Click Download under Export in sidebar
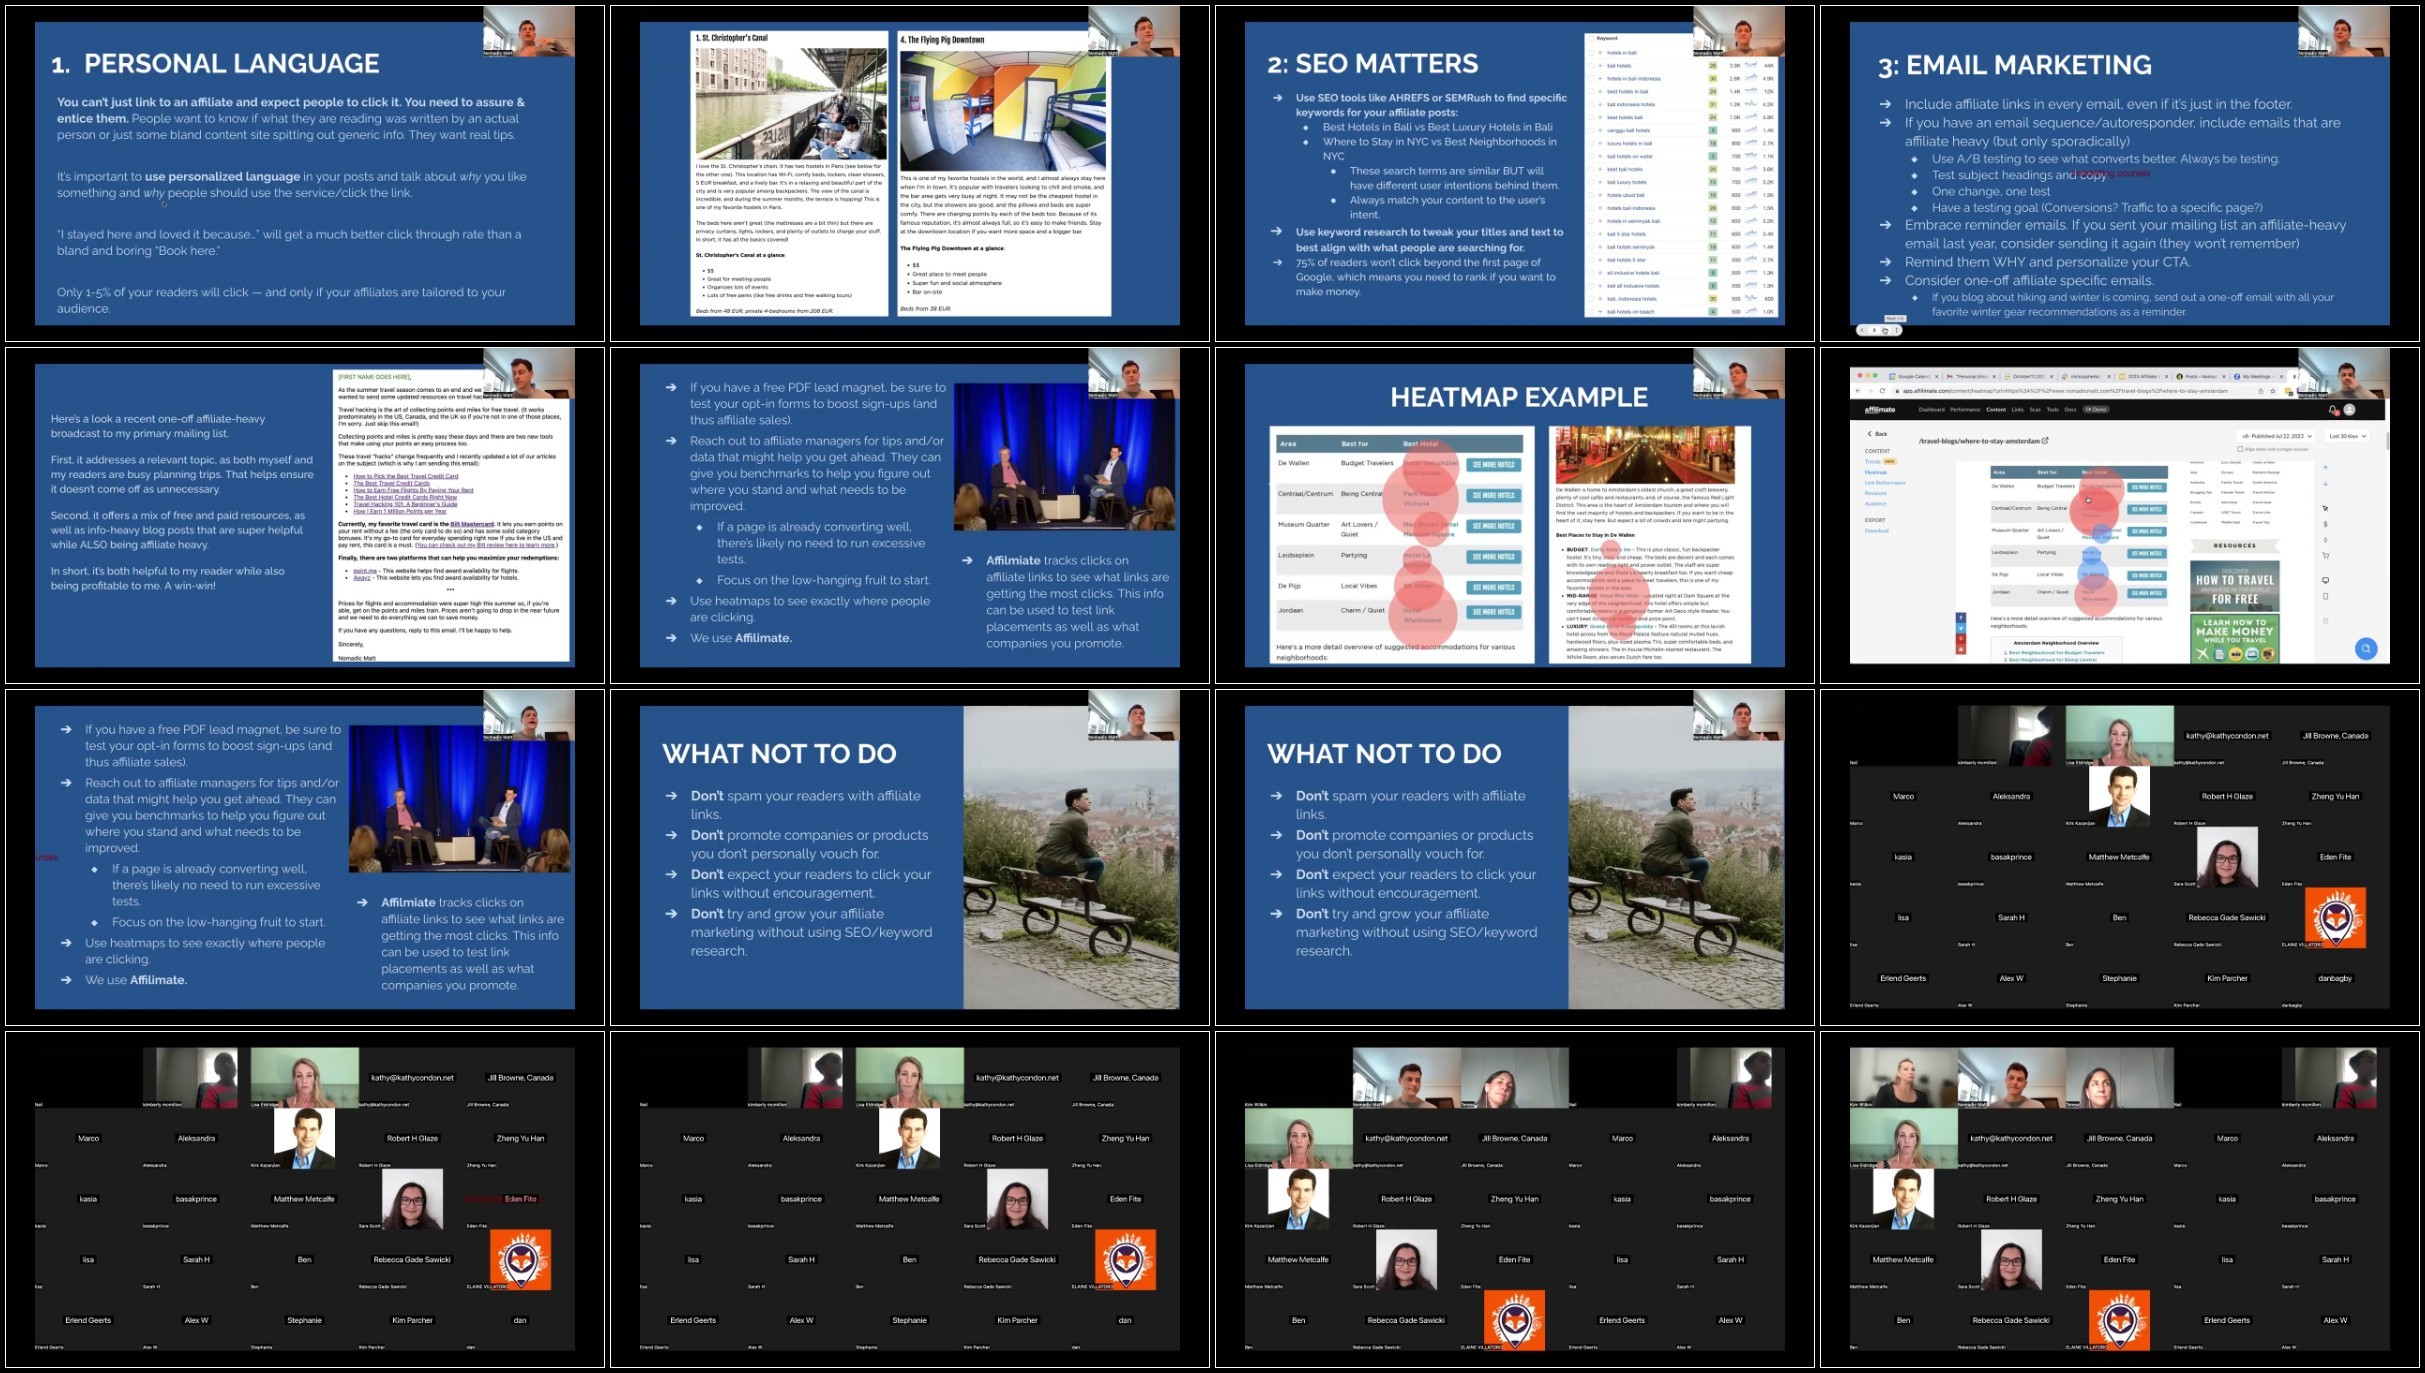The image size is (2425, 1373). [x=1877, y=530]
